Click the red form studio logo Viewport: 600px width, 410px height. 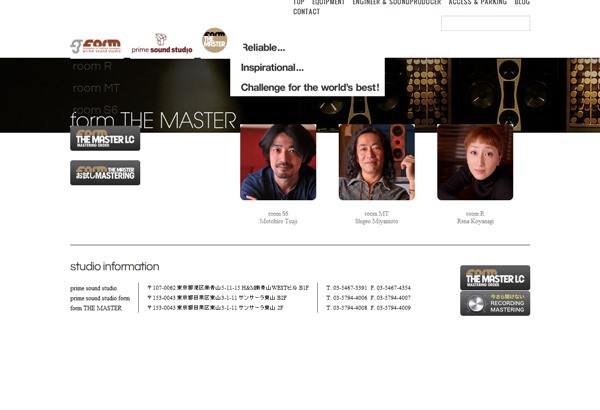tap(96, 46)
